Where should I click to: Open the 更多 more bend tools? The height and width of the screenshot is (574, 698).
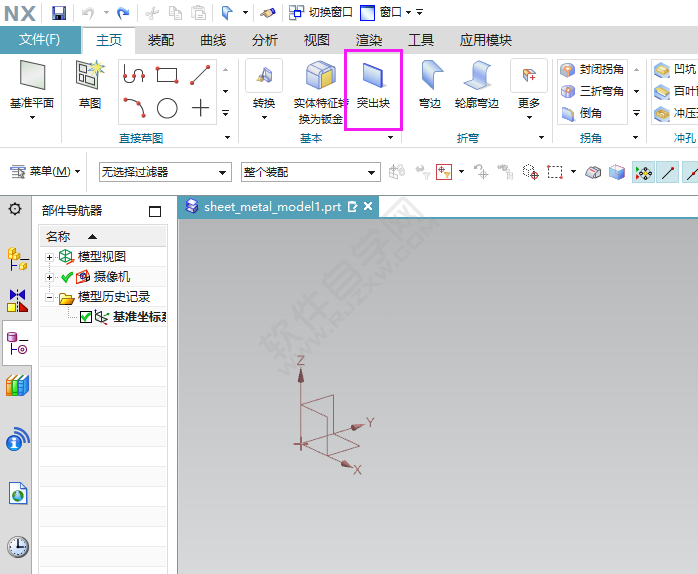pyautogui.click(x=529, y=89)
